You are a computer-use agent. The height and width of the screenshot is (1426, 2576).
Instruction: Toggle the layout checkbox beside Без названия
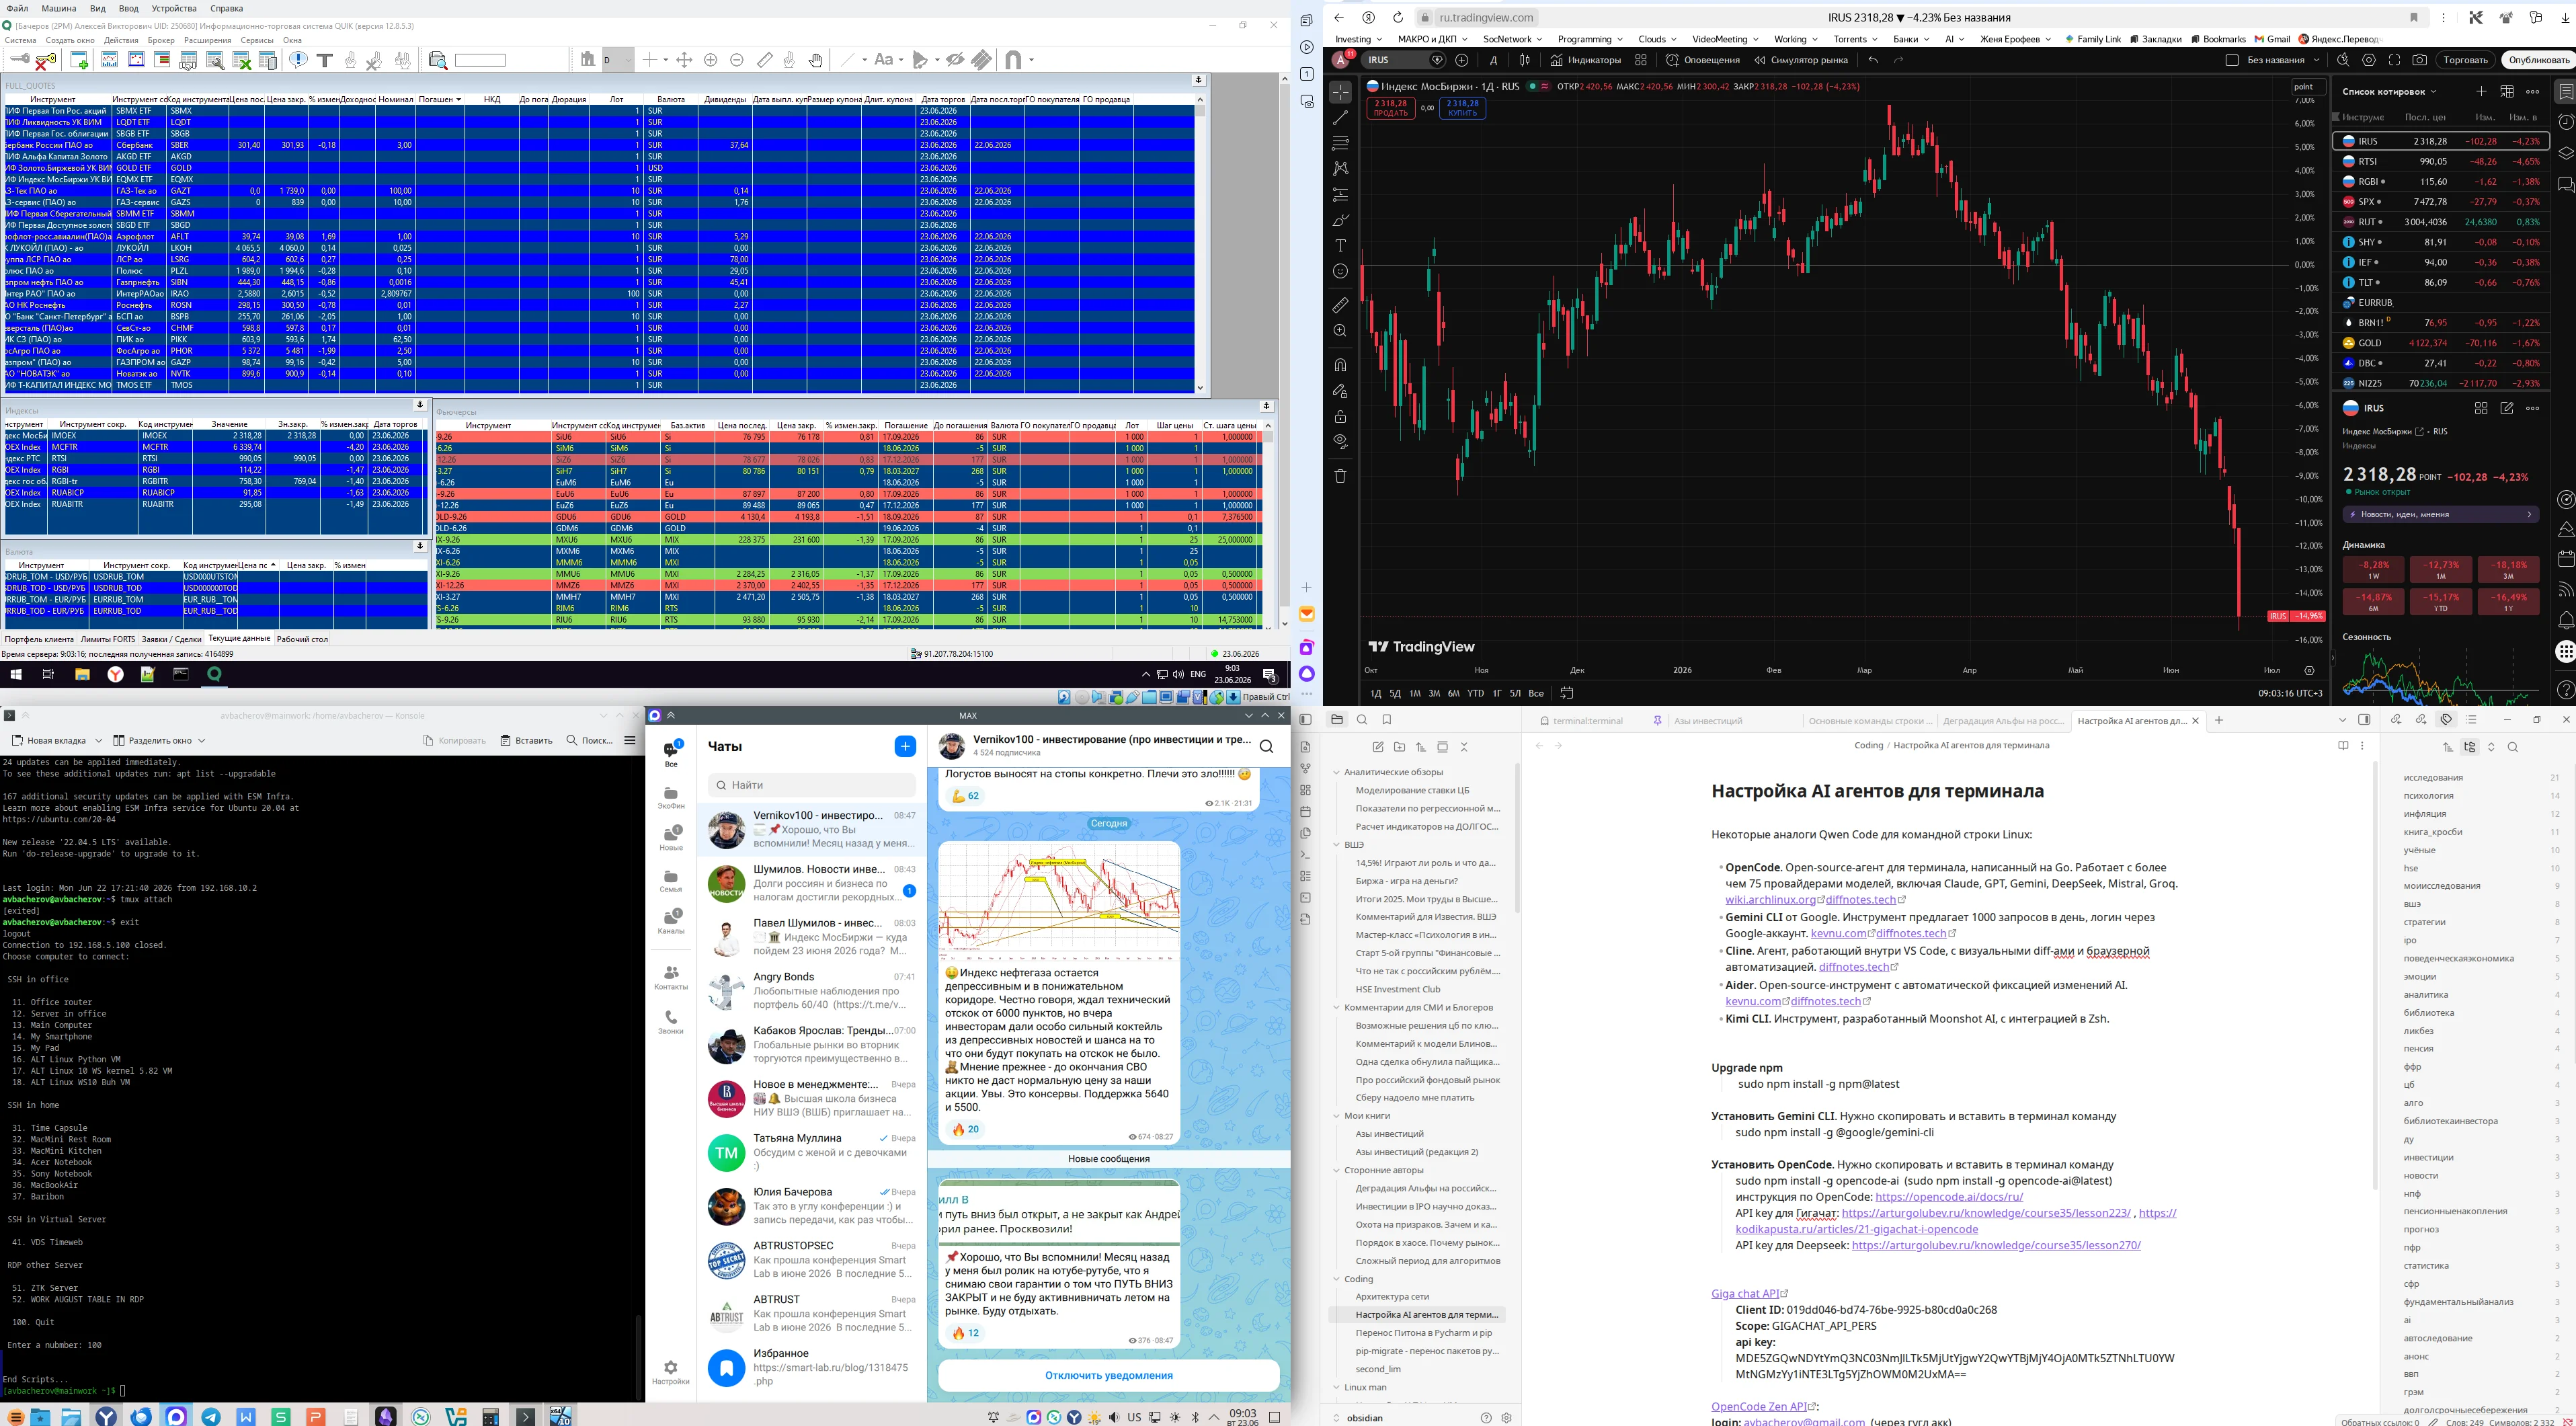click(2231, 60)
